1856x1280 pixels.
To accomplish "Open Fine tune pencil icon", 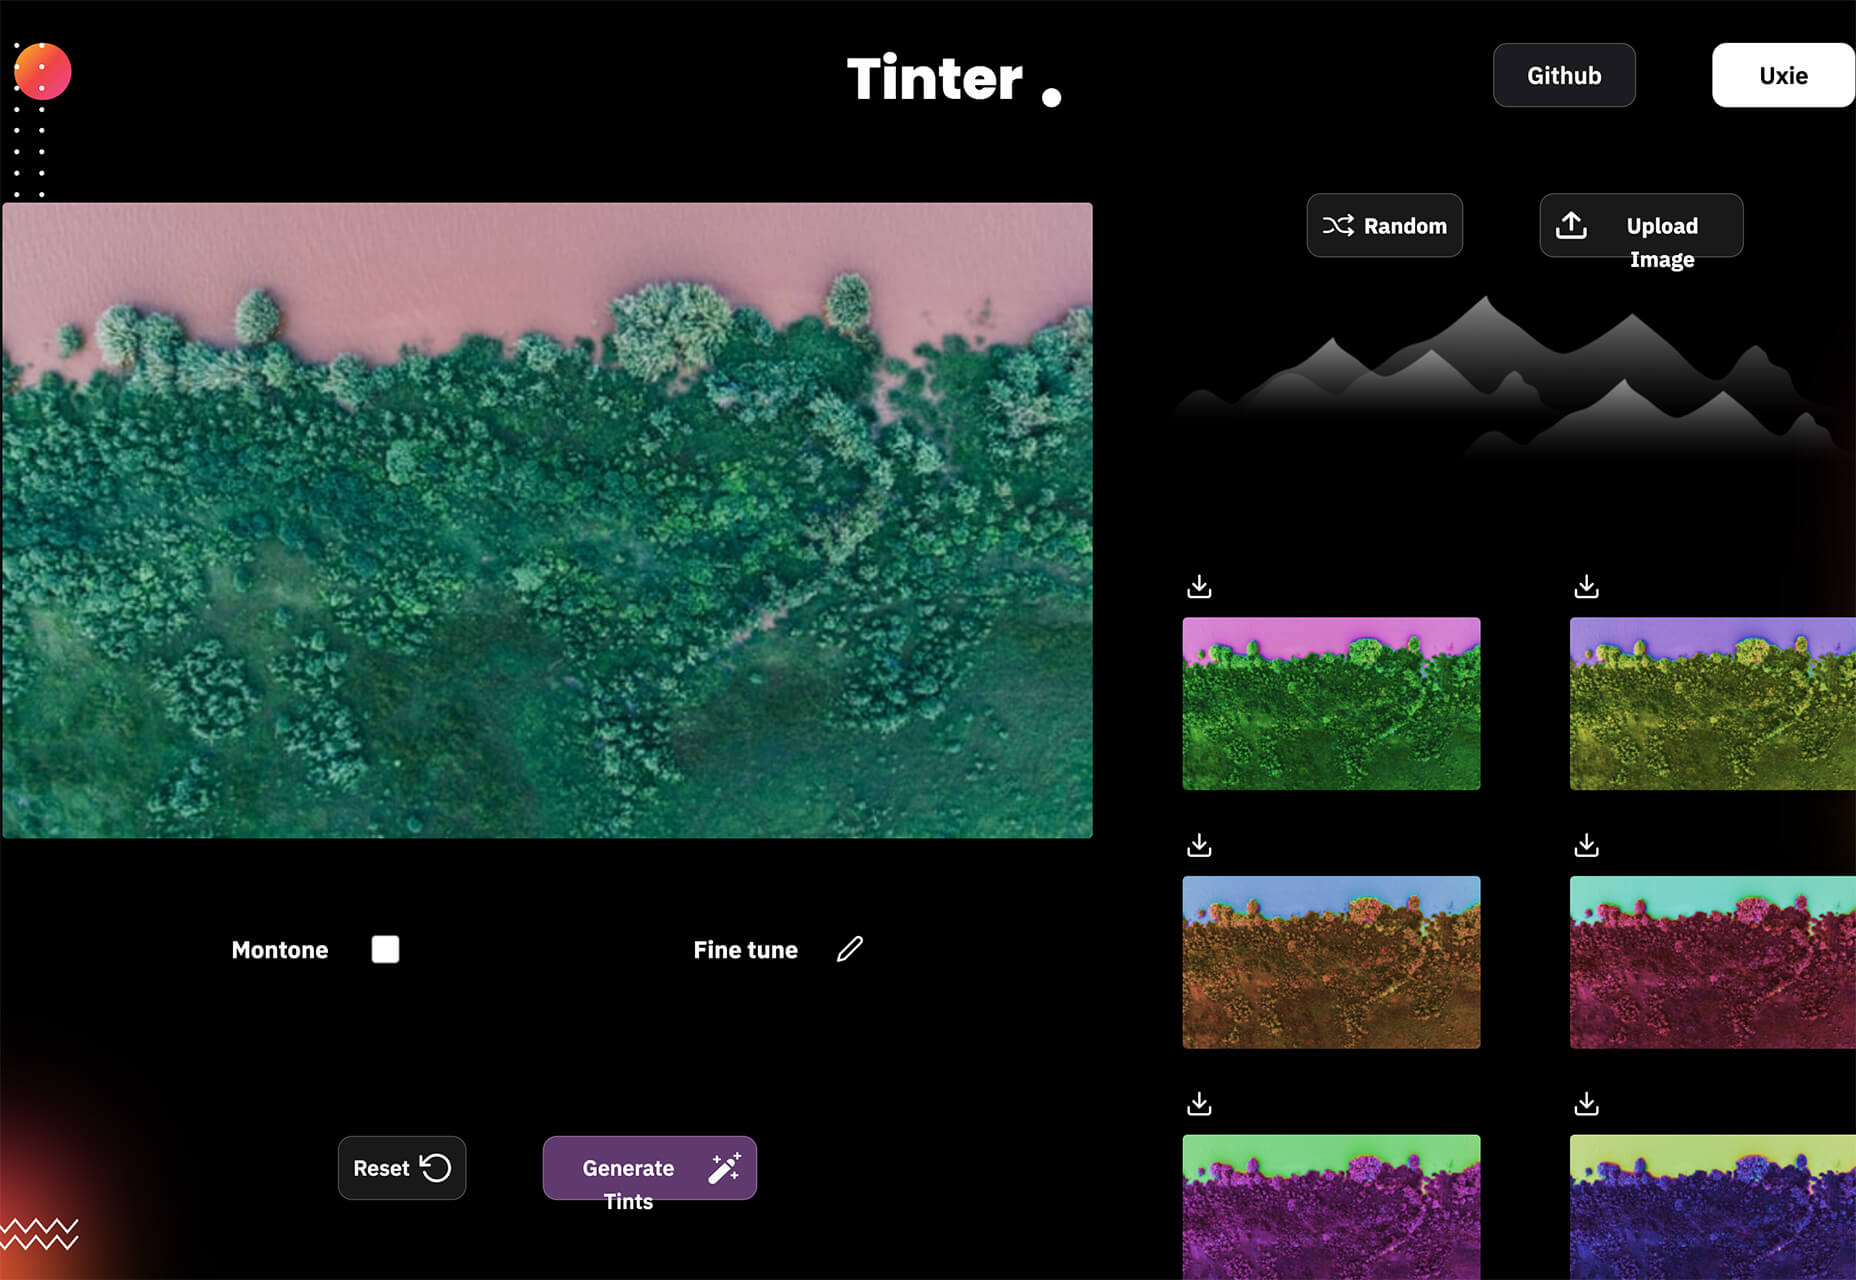I will [850, 949].
